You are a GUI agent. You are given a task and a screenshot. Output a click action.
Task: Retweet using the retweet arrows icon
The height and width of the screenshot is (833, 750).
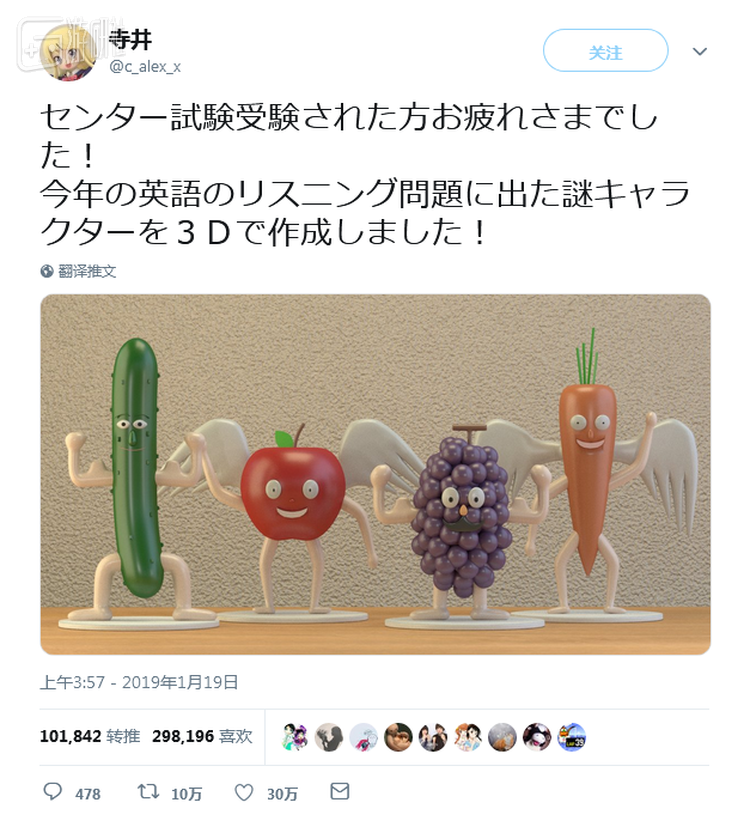[x=148, y=793]
